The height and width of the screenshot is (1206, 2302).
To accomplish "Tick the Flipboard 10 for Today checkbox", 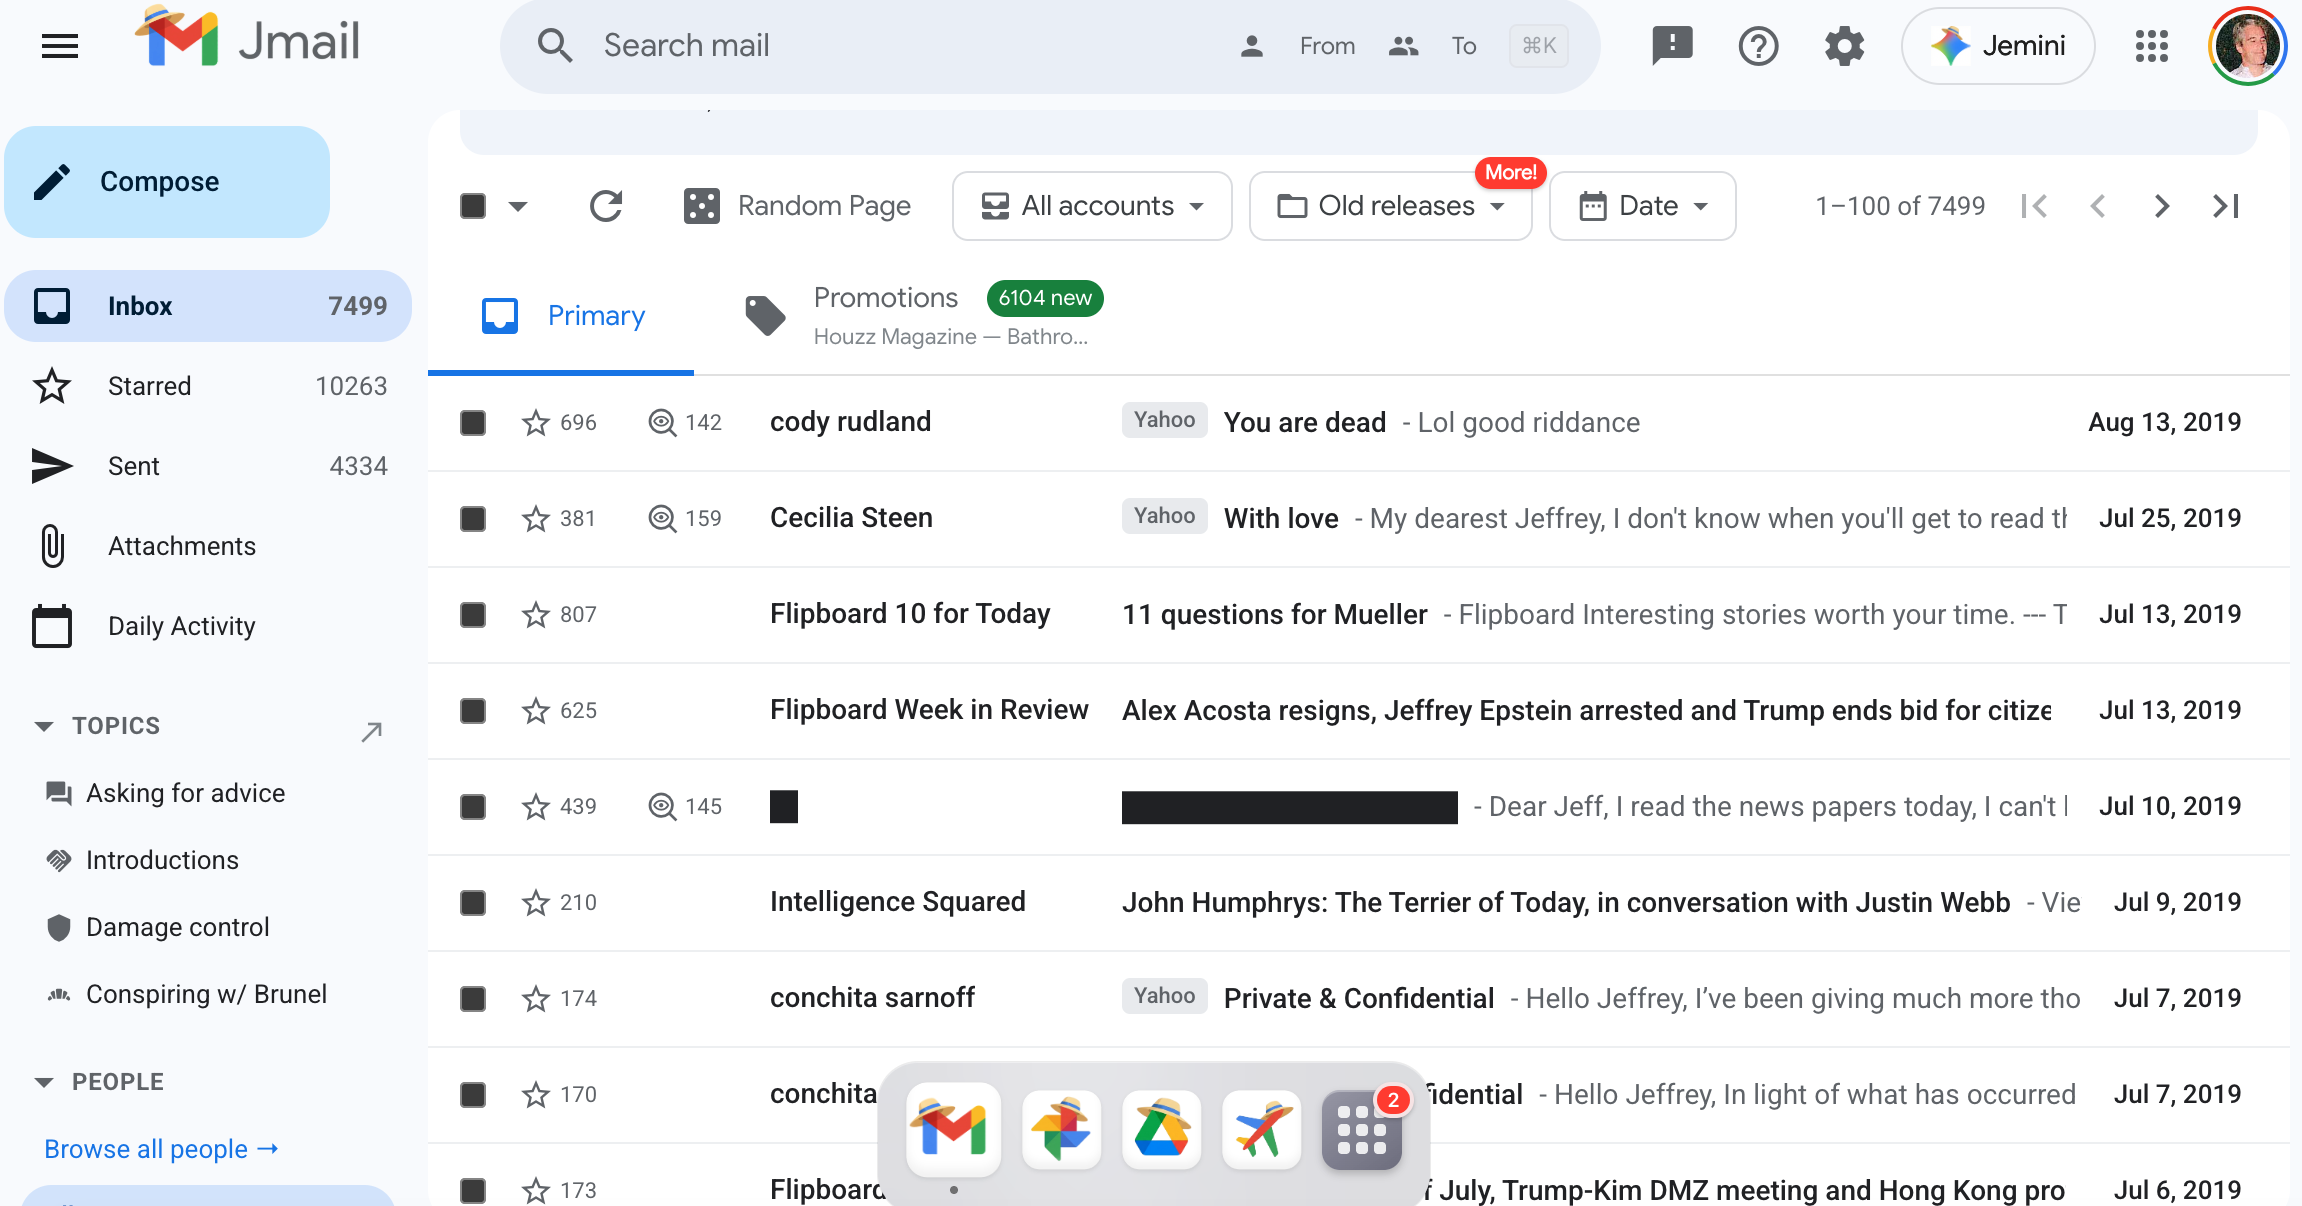I will [x=473, y=615].
